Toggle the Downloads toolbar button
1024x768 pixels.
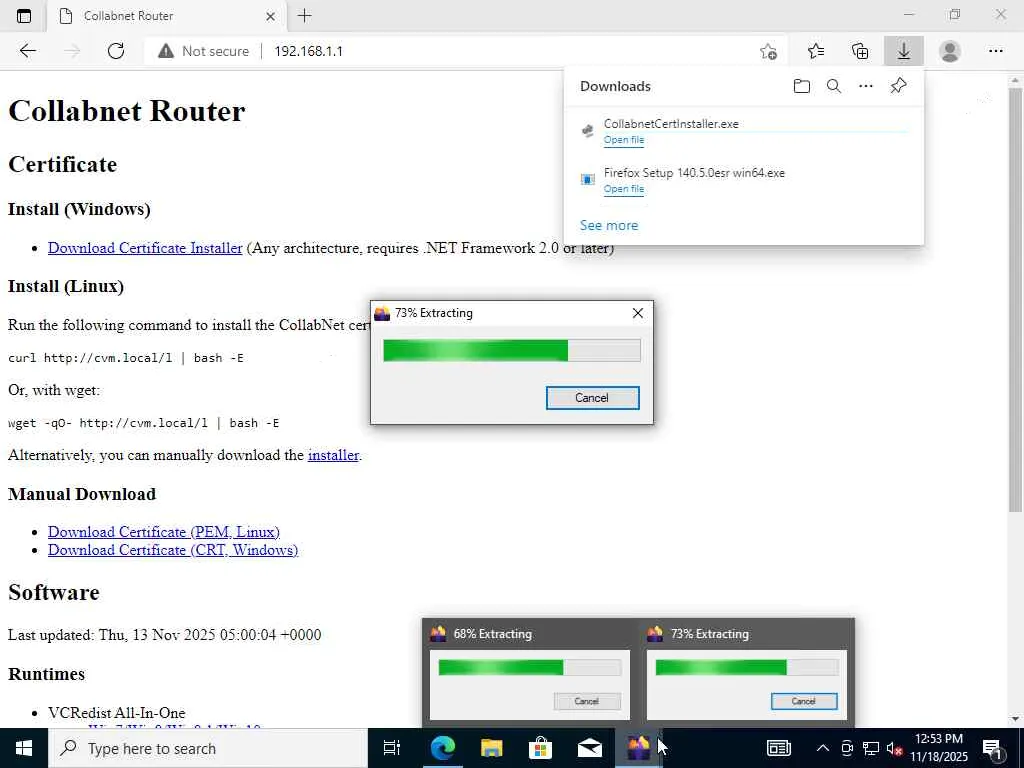[904, 51]
